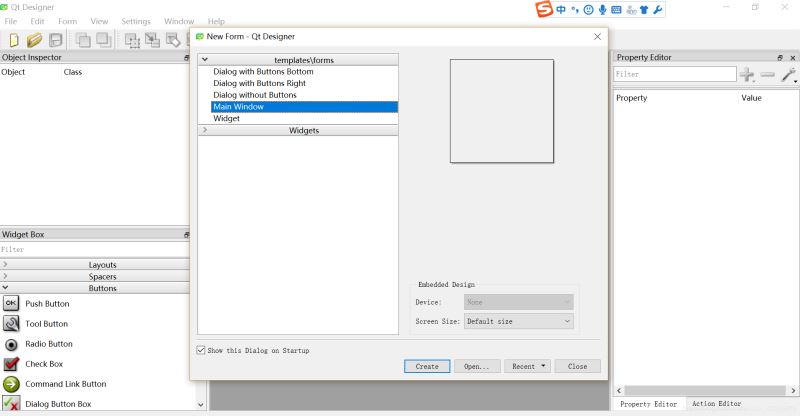
Task: Open the File menu
Action: (x=11, y=21)
